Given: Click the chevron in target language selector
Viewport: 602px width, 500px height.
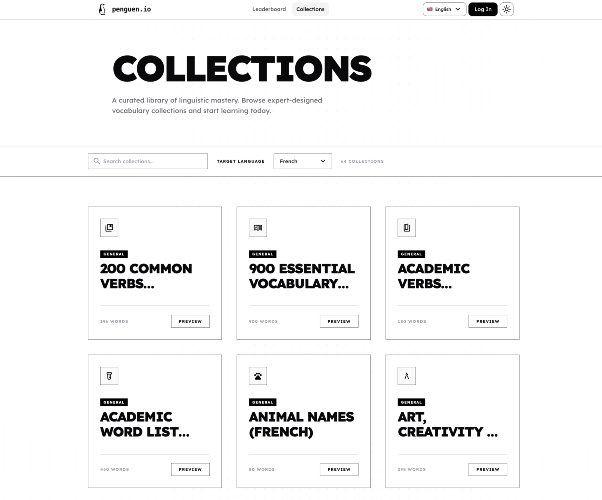Looking at the screenshot, I should click(323, 161).
